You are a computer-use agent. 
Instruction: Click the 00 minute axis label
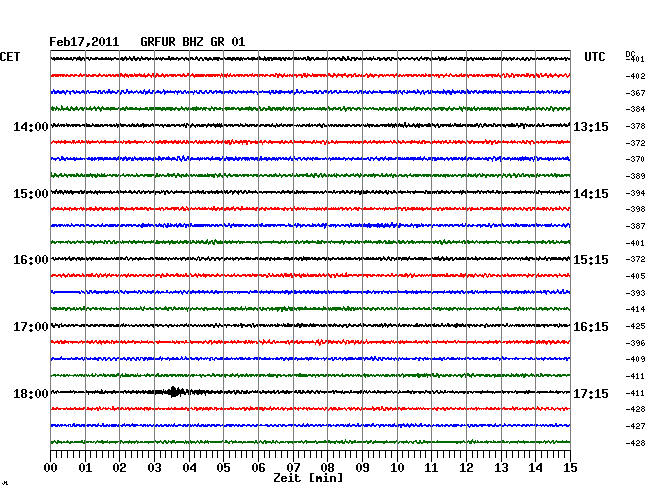[51, 468]
